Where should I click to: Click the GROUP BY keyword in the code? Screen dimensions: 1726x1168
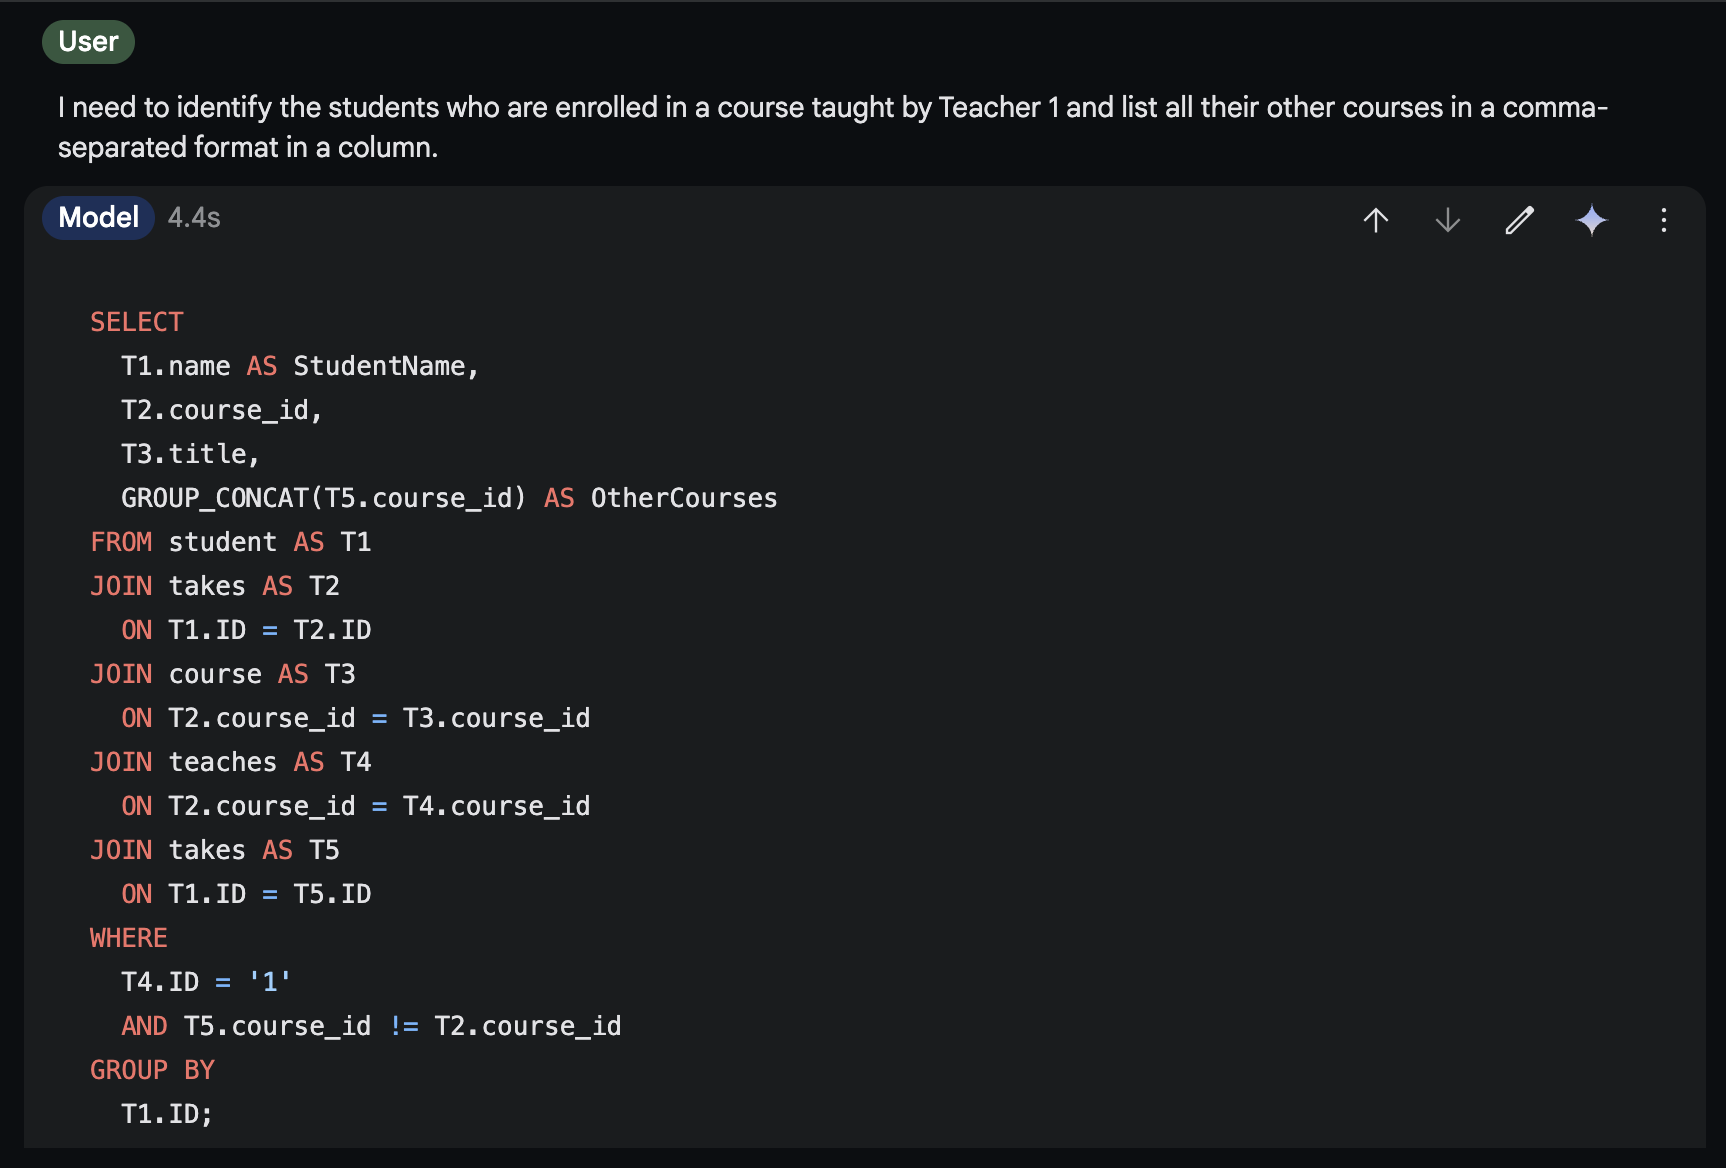[153, 1070]
